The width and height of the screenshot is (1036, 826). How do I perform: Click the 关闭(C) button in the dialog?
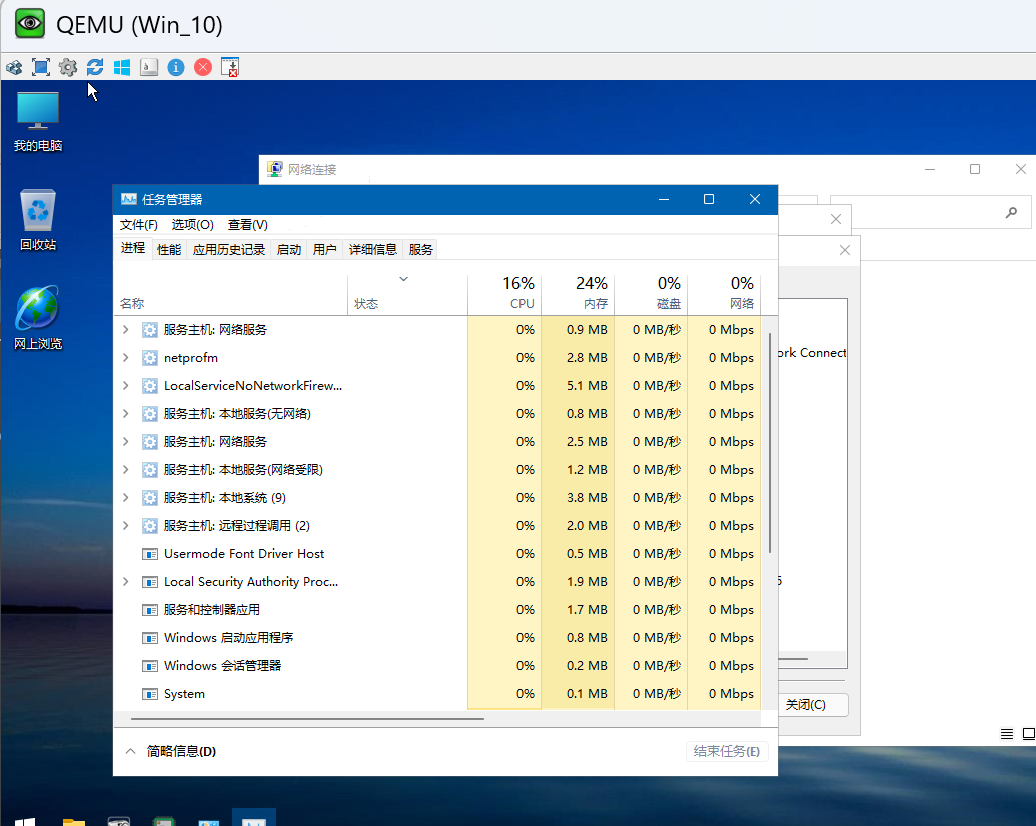pyautogui.click(x=813, y=705)
